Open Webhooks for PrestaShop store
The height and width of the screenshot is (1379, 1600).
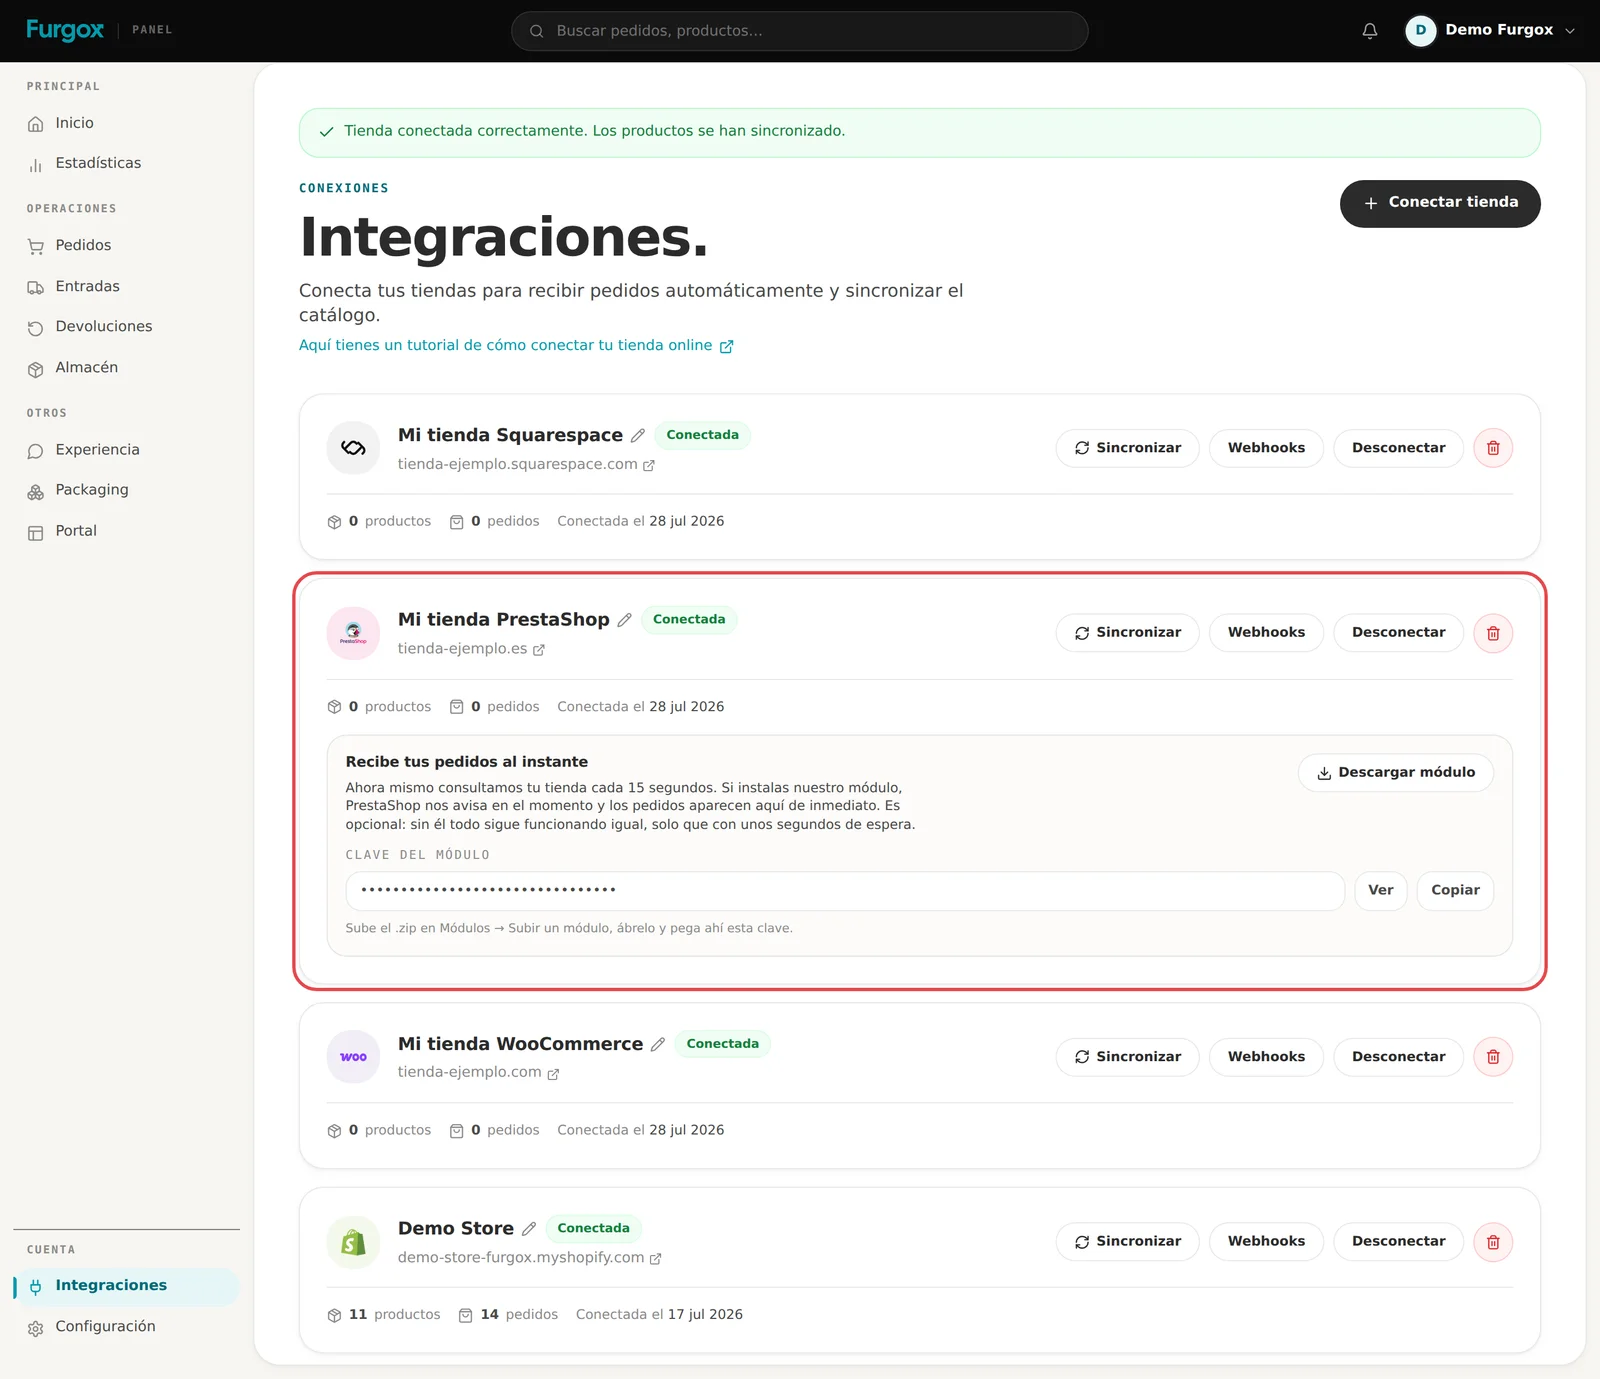click(1266, 633)
